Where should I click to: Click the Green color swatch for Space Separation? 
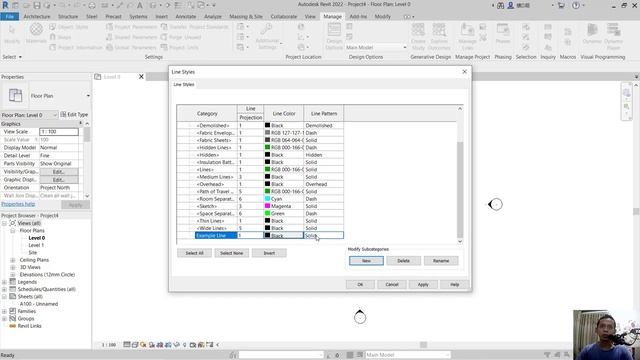click(267, 213)
